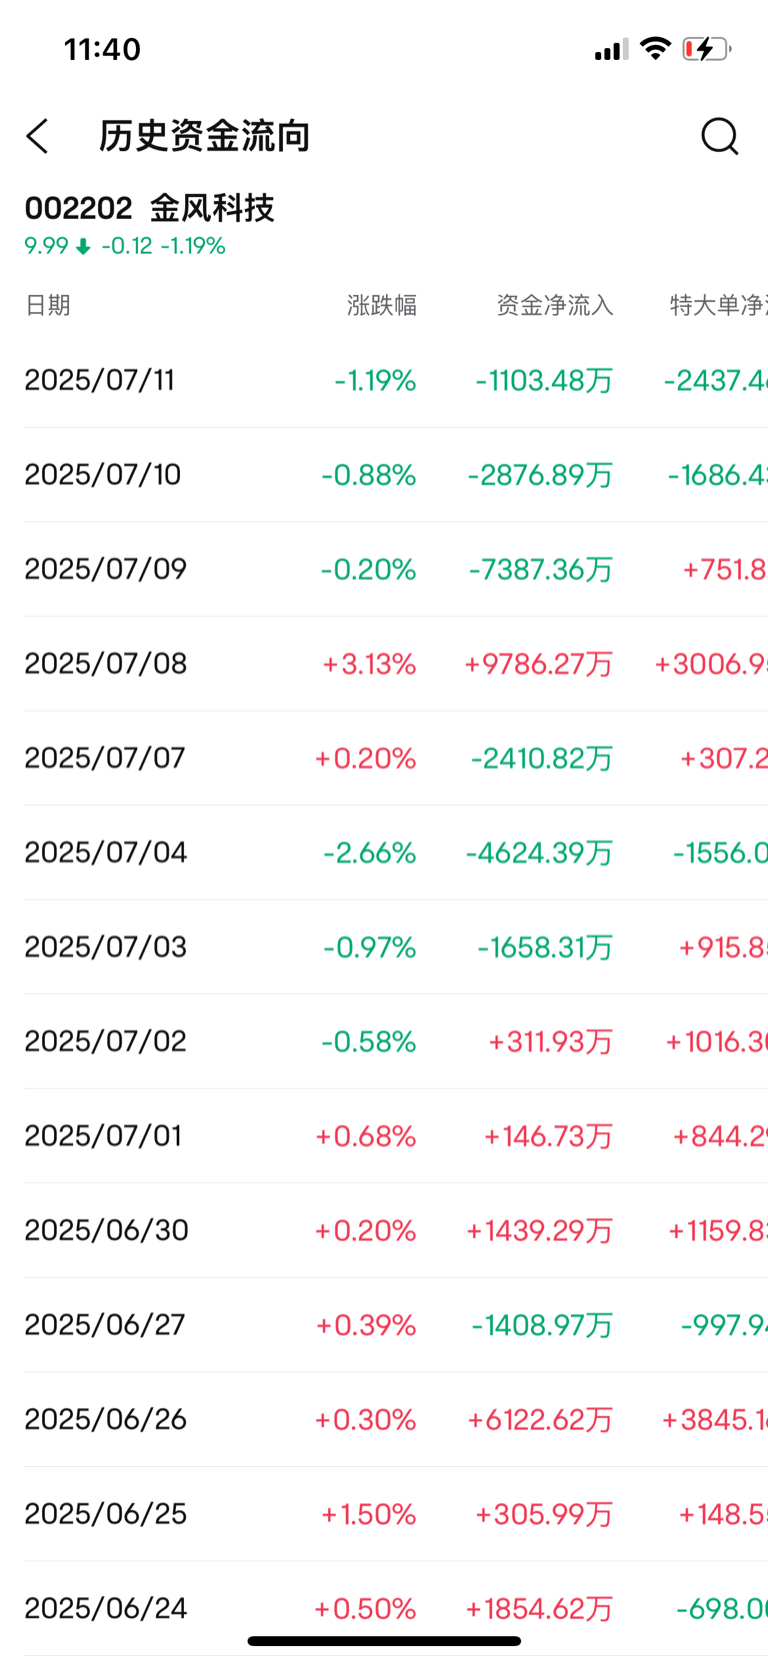Viewport: 768px width, 1663px height.
Task: Tap net inflow value +9786.27万
Action: click(x=538, y=664)
